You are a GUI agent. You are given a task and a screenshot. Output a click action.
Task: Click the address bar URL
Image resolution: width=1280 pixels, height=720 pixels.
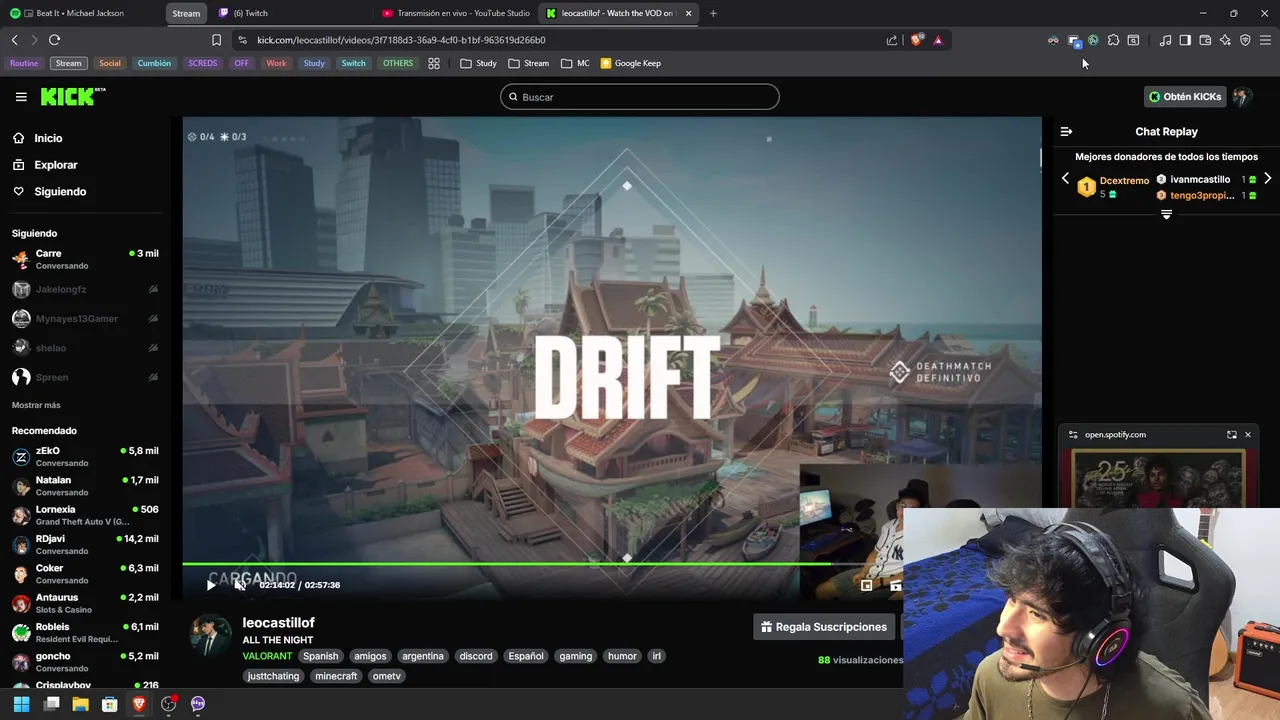point(401,40)
